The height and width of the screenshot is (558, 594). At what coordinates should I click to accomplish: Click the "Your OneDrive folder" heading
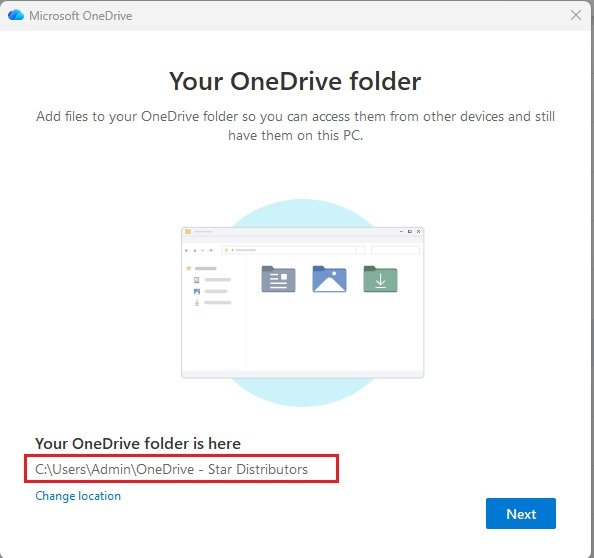click(295, 81)
